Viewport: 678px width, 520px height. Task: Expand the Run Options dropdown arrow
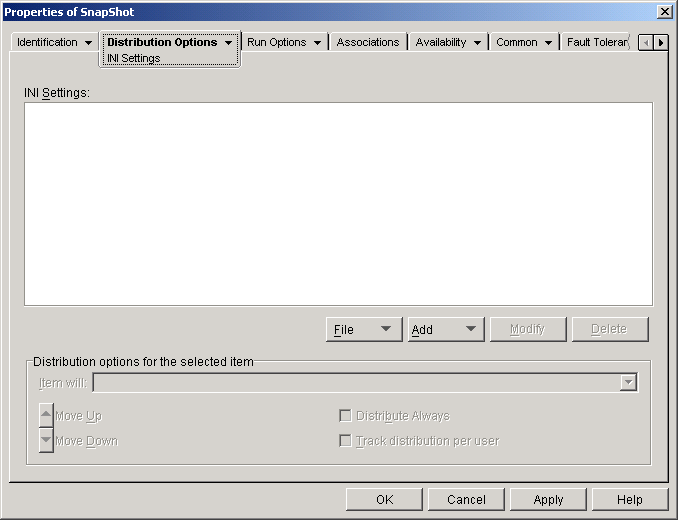[317, 43]
